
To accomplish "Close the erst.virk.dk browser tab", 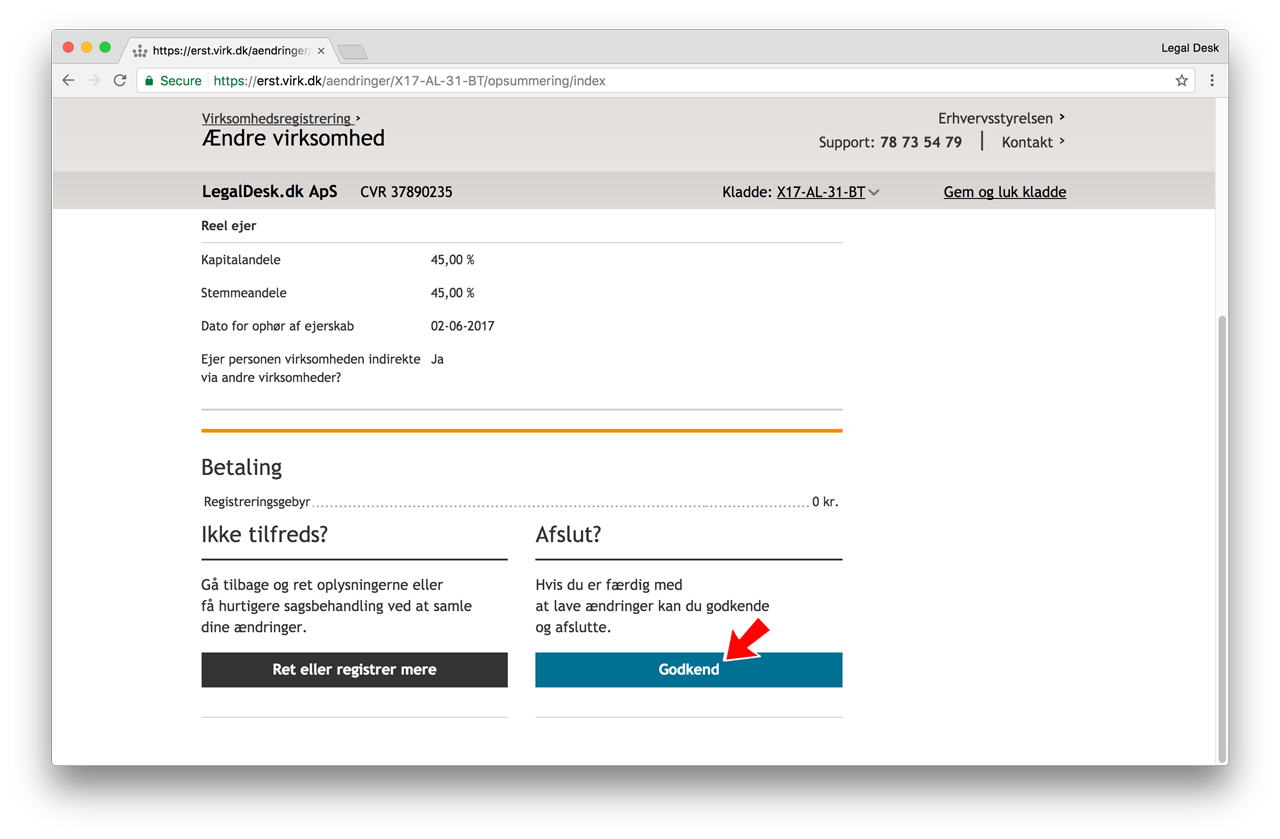I will [x=321, y=50].
